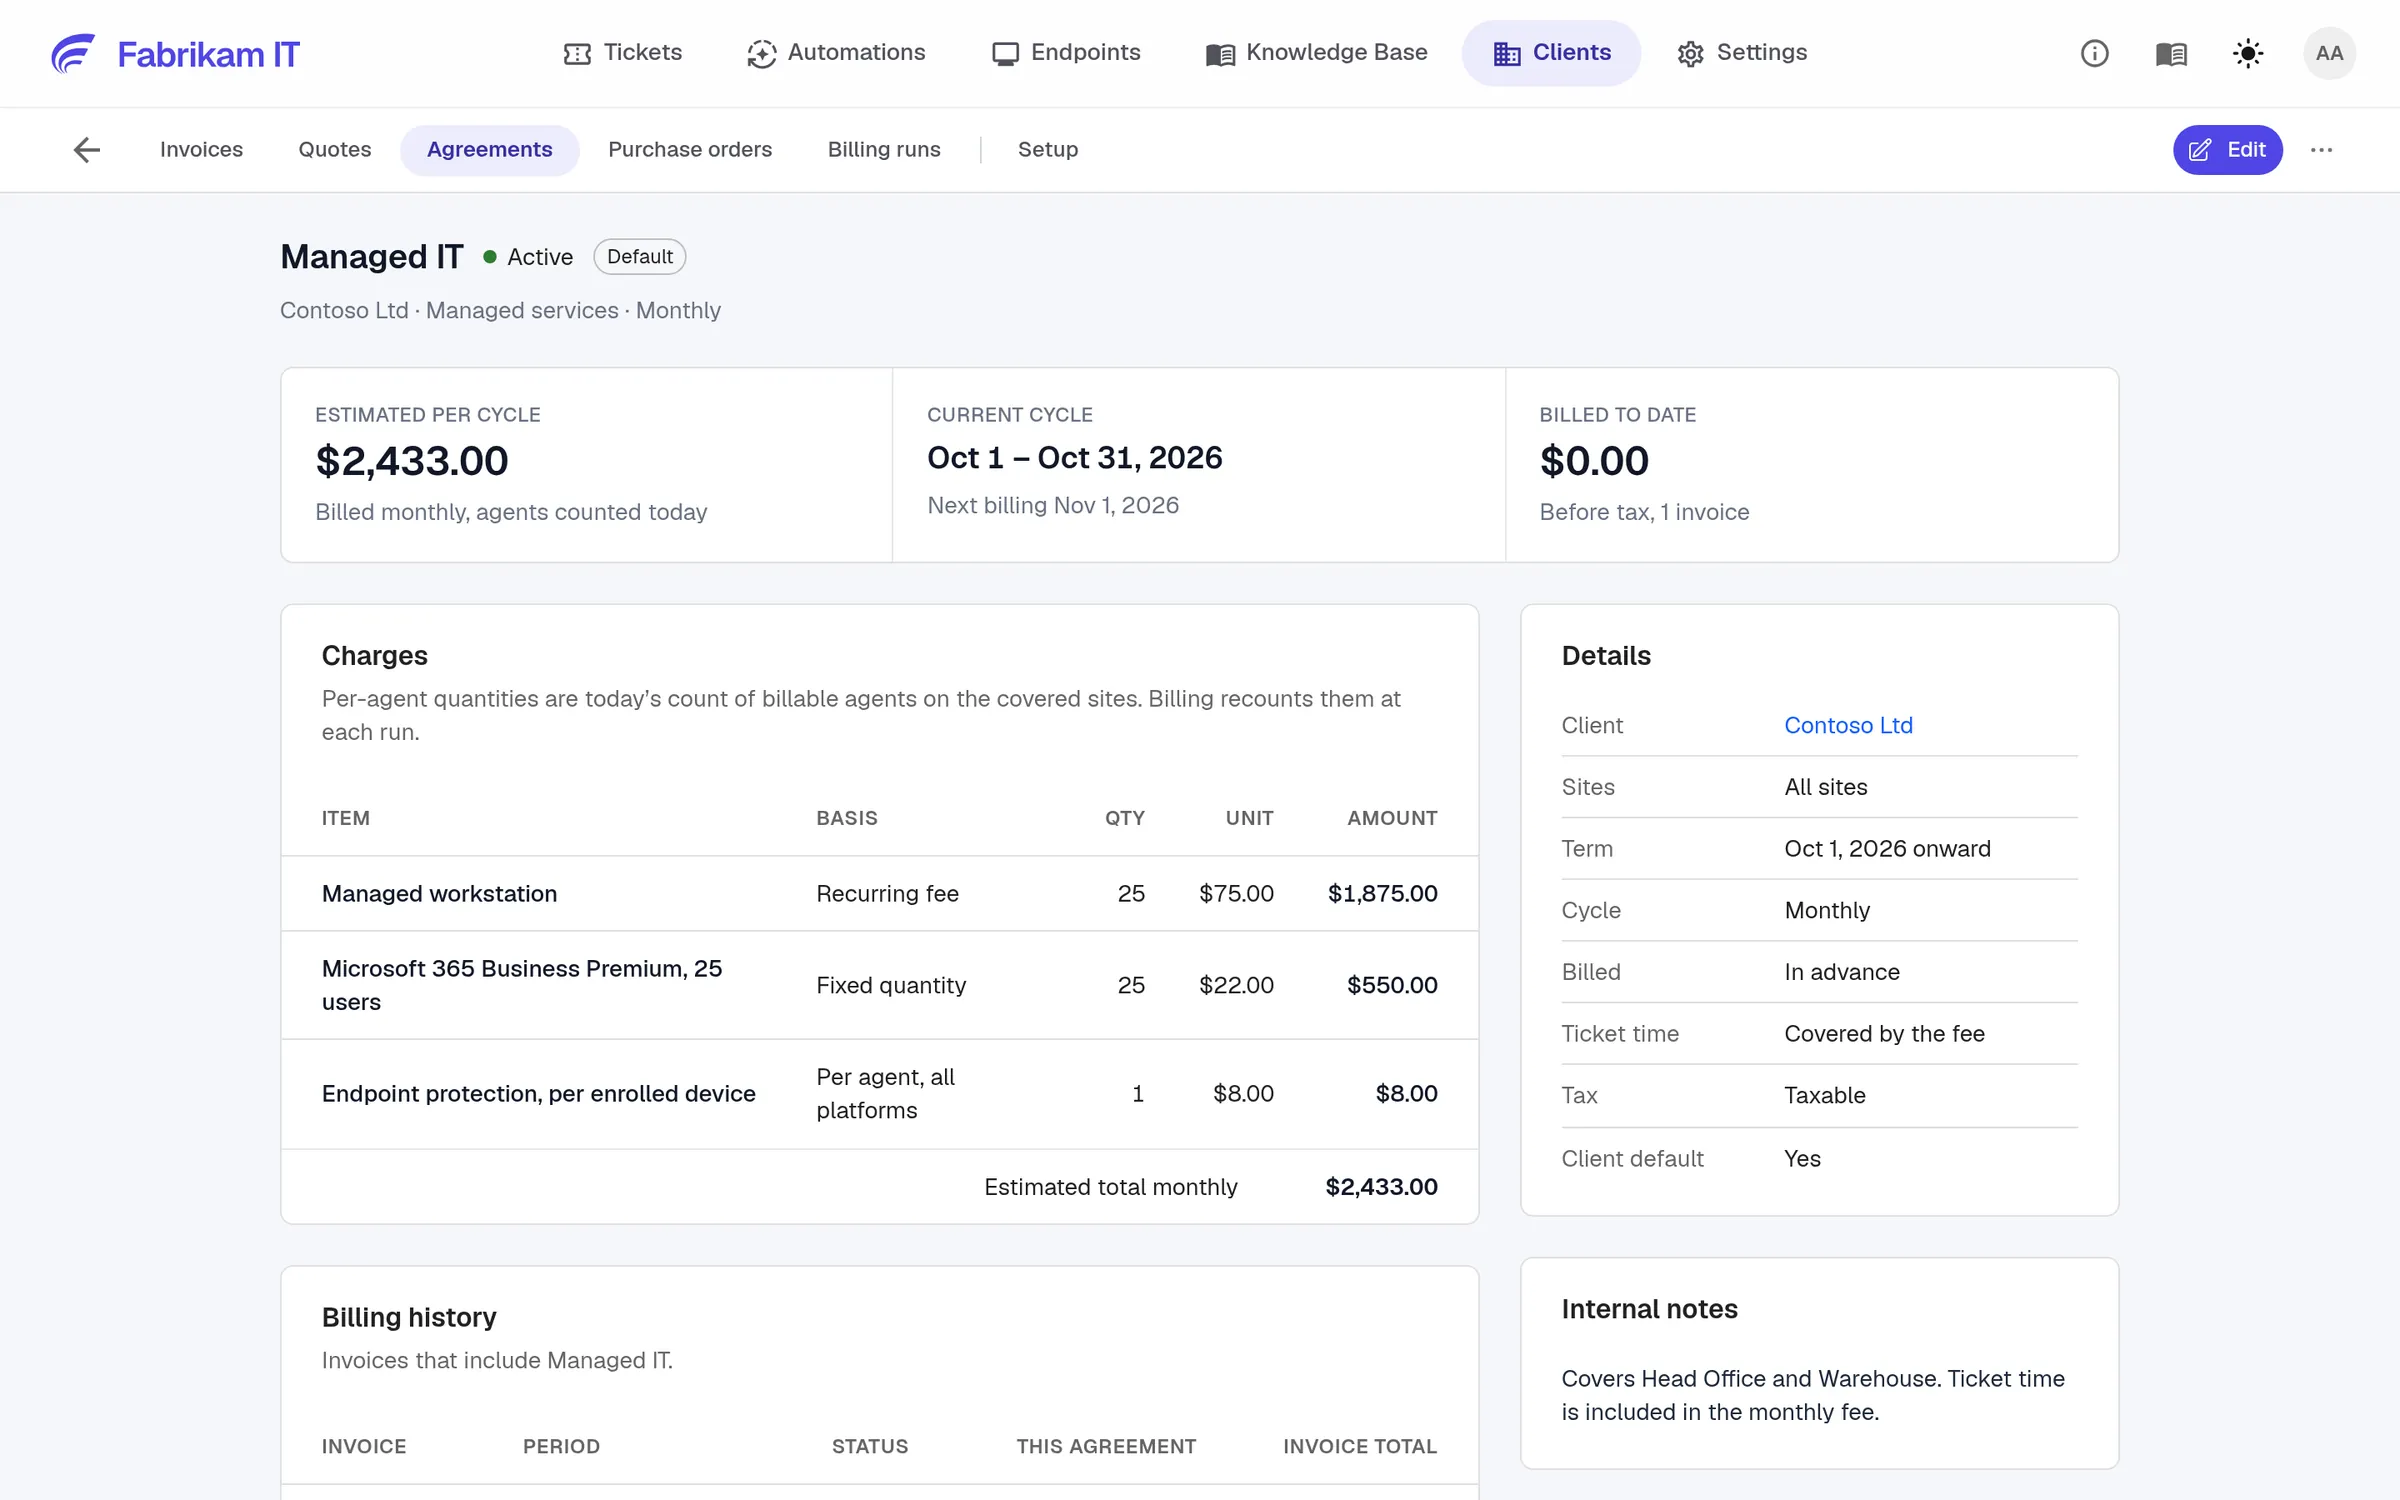
Task: Open the AA user avatar menu
Action: (x=2329, y=53)
